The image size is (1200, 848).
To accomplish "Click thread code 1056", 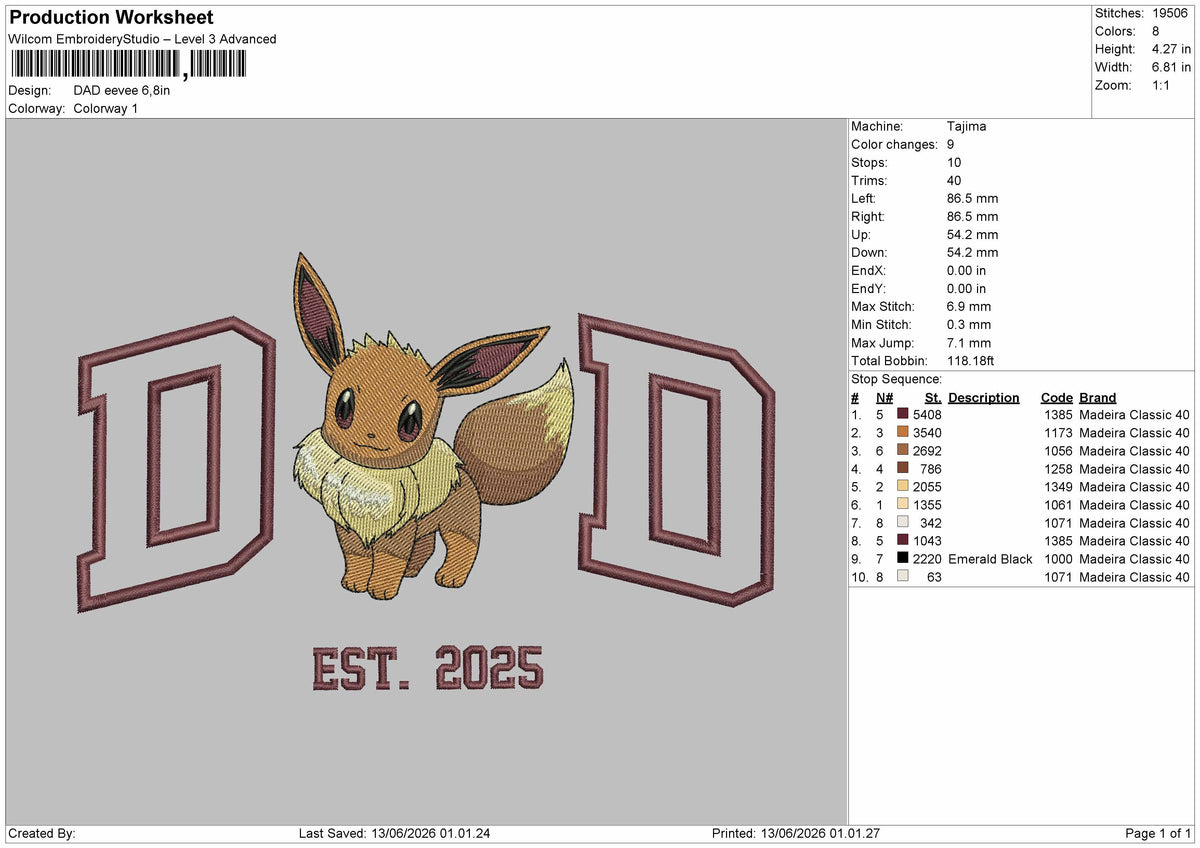I will pyautogui.click(x=1059, y=451).
